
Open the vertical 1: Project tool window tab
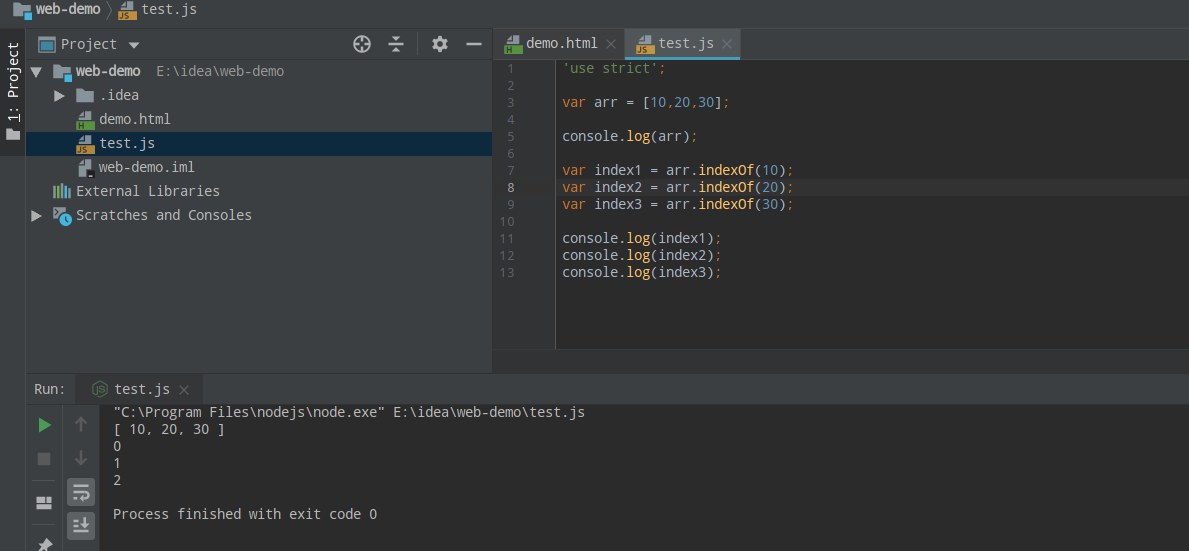click(x=13, y=92)
